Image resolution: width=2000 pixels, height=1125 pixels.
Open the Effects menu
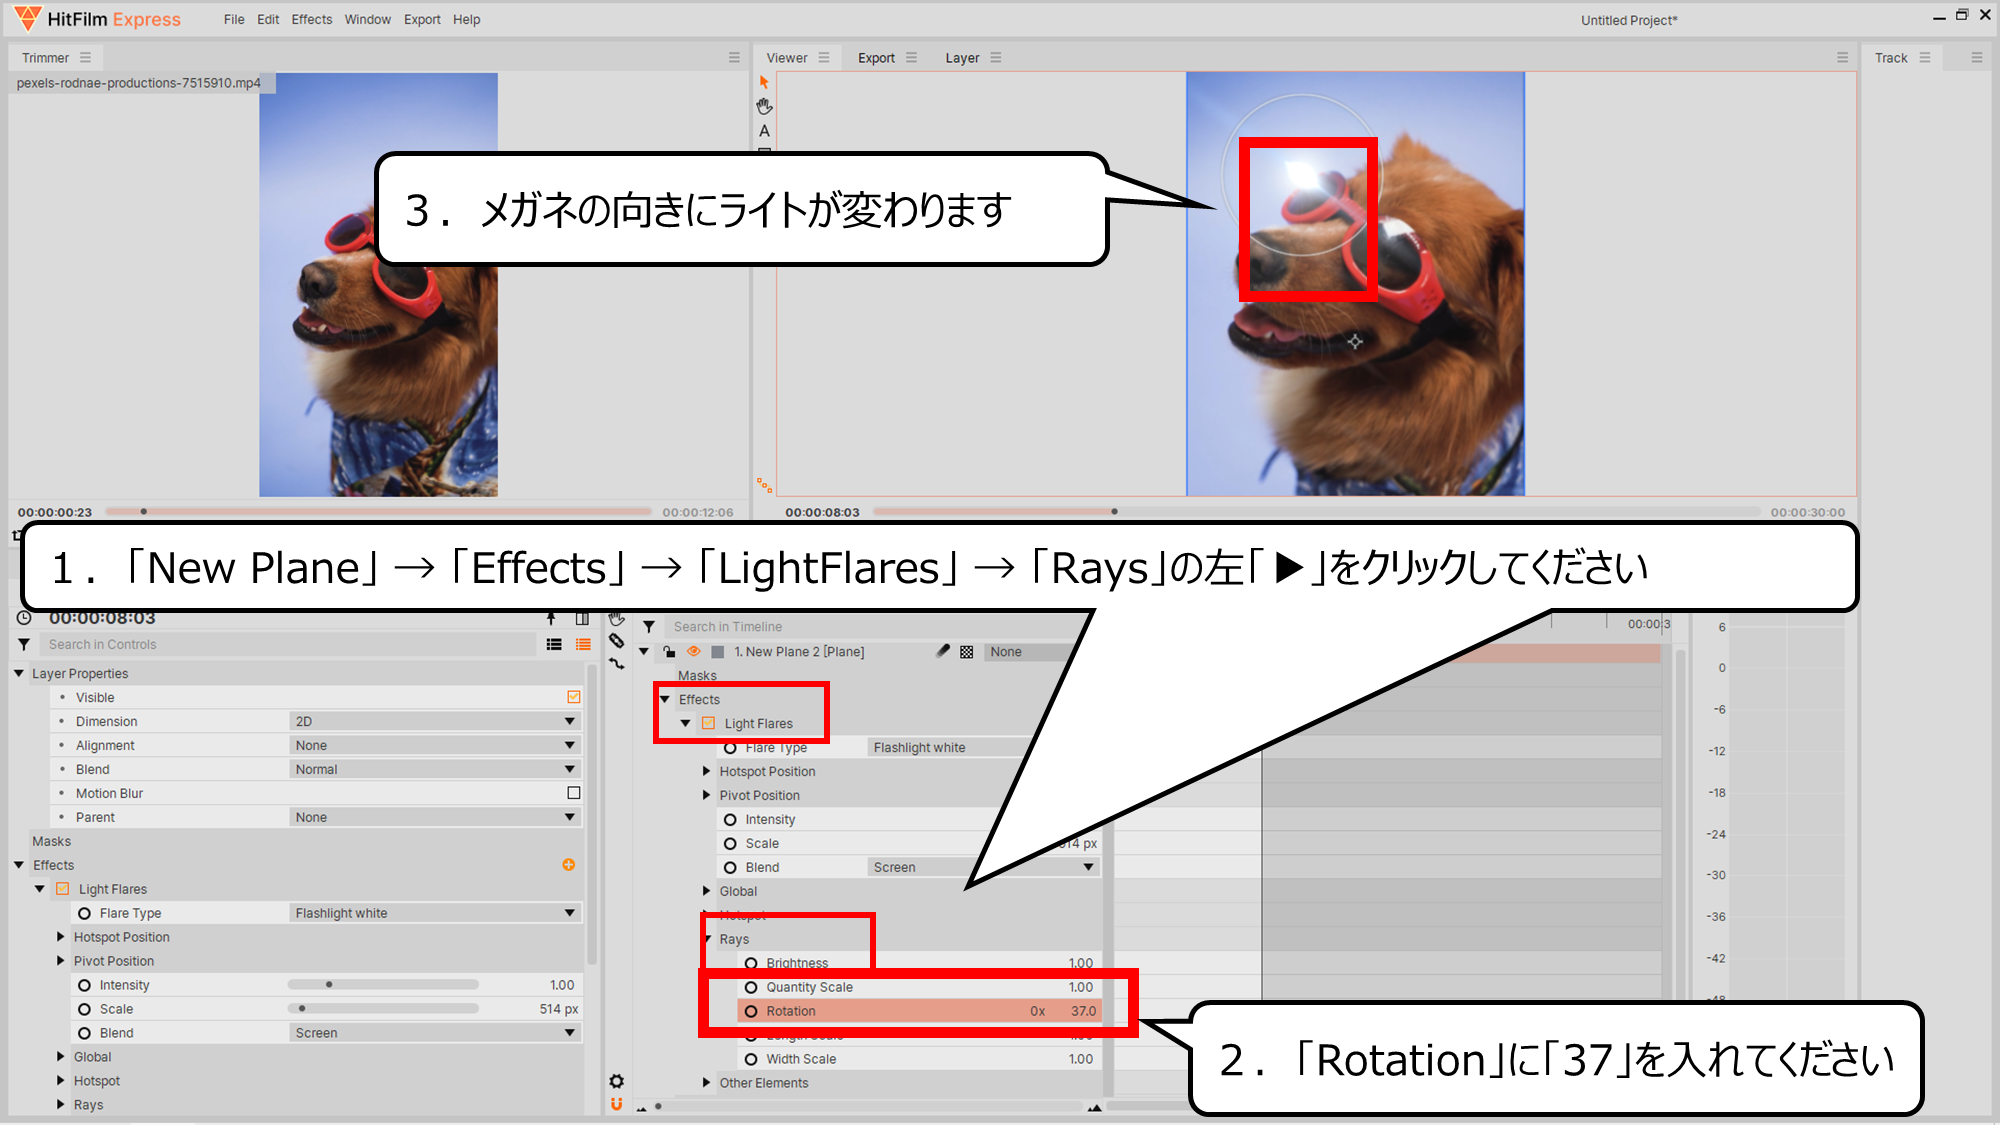(312, 19)
